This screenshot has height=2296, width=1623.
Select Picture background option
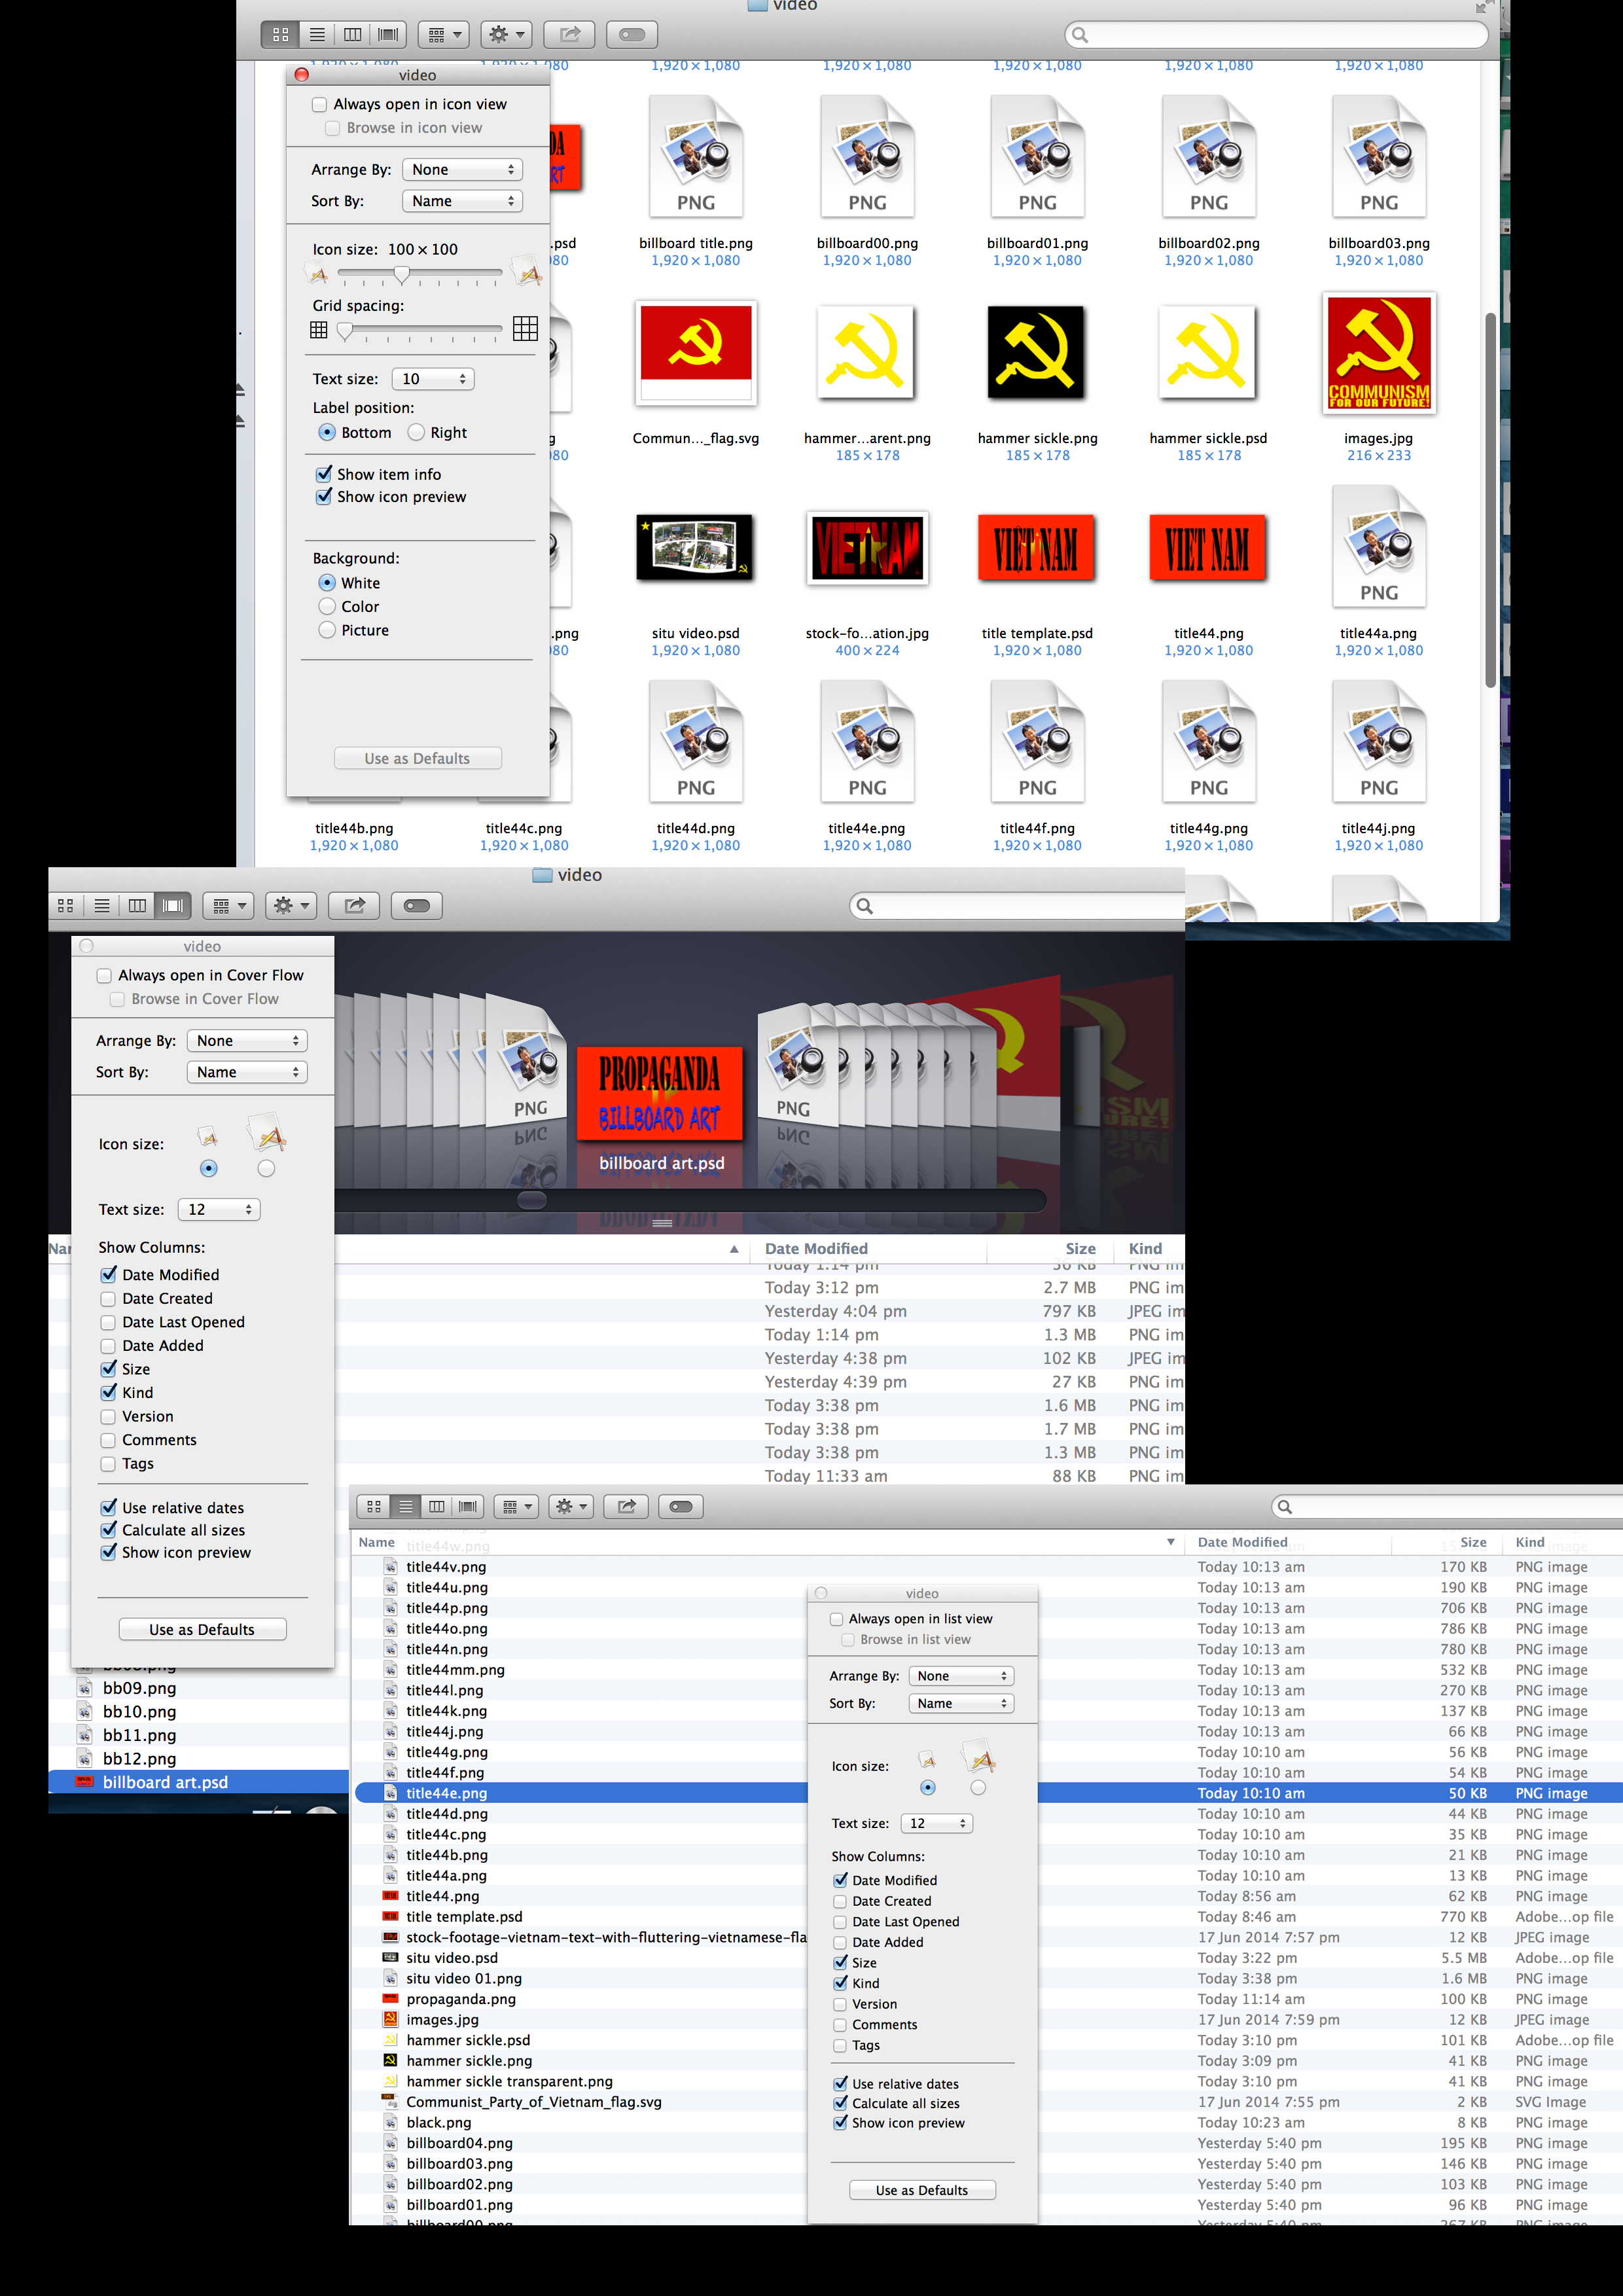[327, 630]
